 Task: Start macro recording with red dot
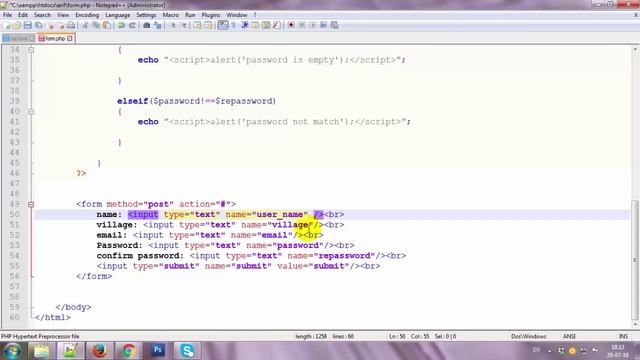[x=291, y=25]
